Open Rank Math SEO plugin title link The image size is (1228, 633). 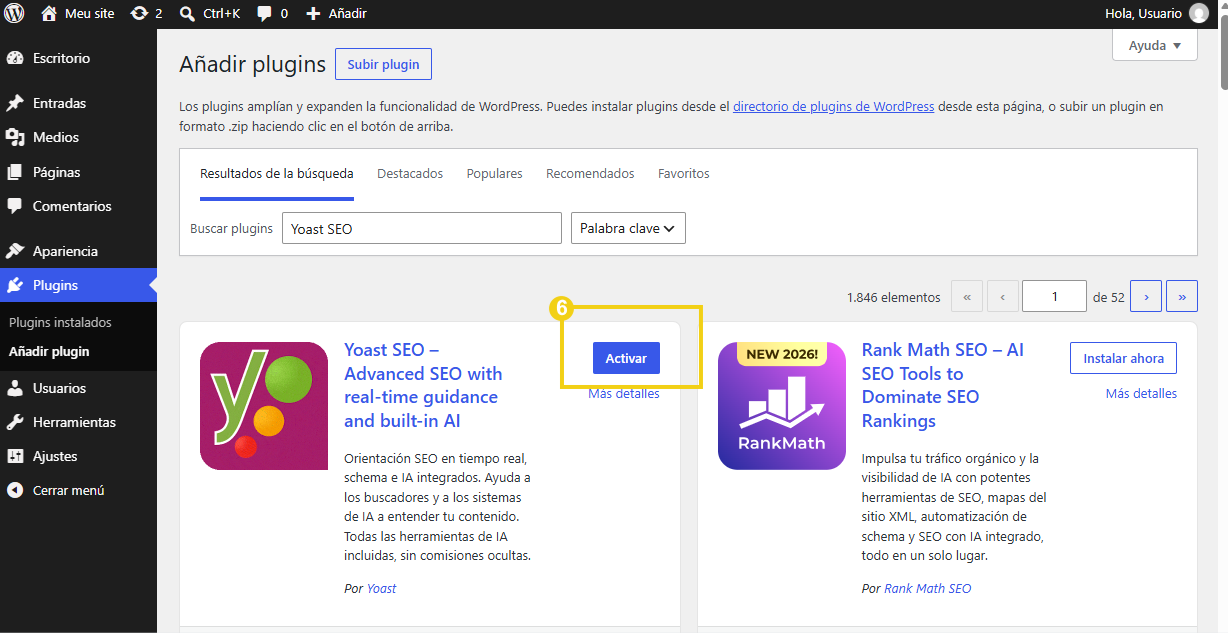coord(943,385)
